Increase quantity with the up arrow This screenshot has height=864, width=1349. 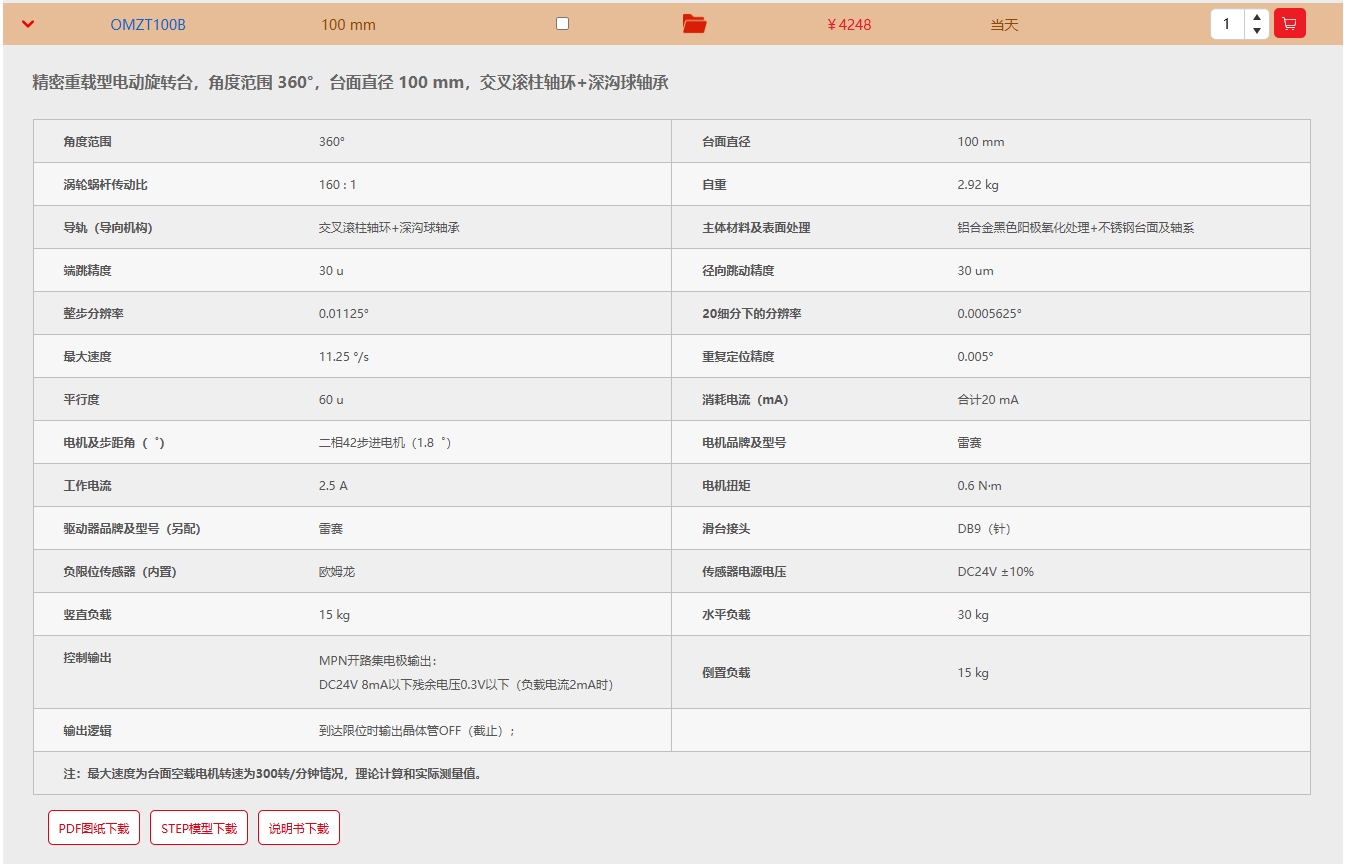click(1256, 17)
